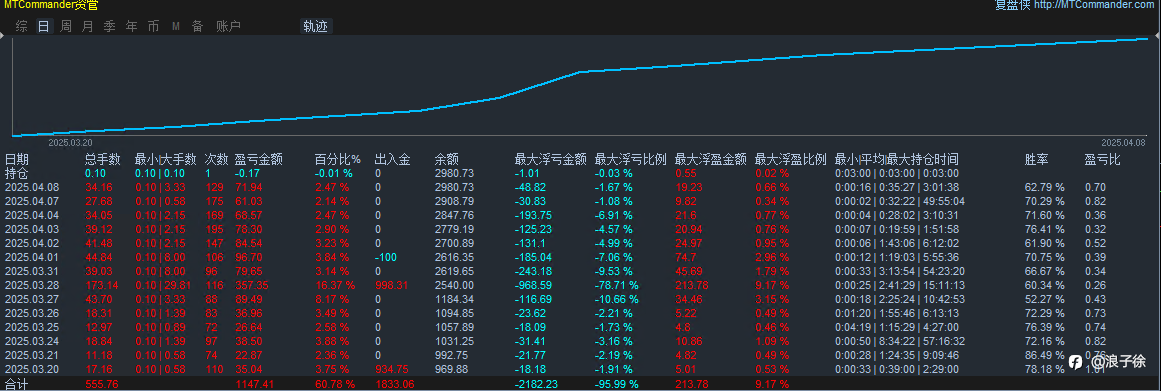Screen dimensions: 1161x391
Task: Click the 最大浮盈金额 column header
Action: (x=711, y=159)
